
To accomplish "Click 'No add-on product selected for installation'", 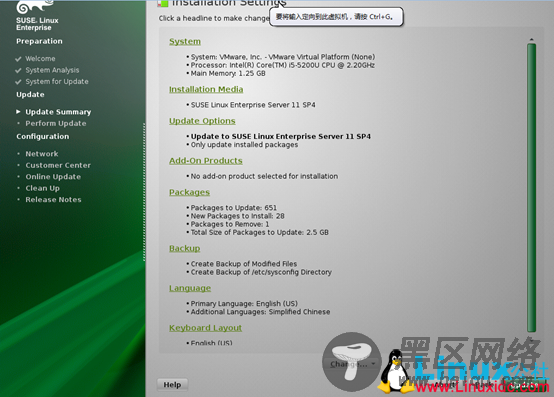I will click(264, 176).
